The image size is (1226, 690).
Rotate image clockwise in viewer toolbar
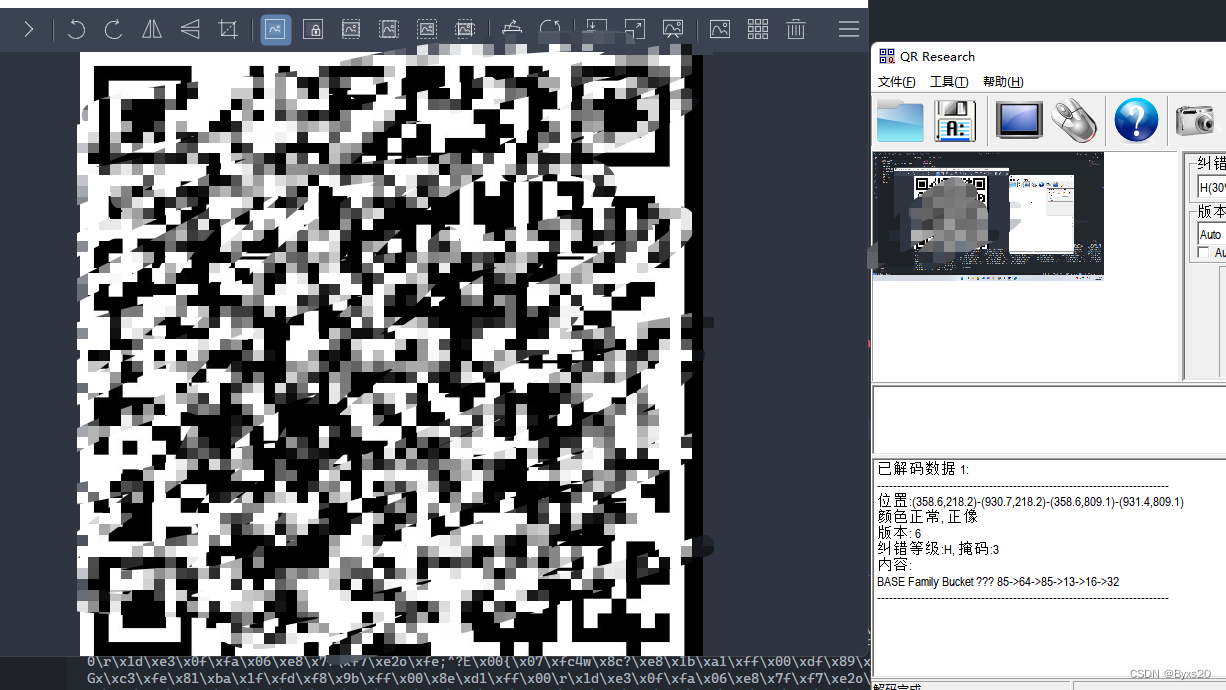(x=114, y=30)
